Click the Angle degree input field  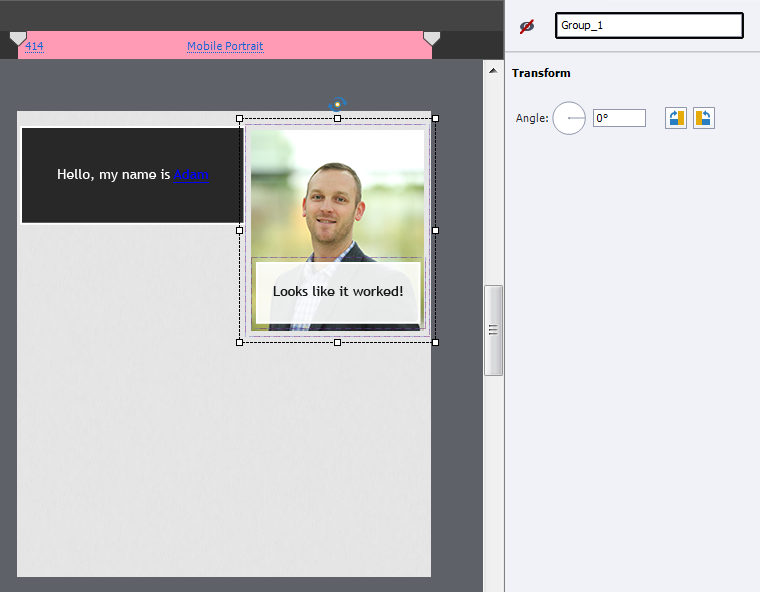point(619,118)
